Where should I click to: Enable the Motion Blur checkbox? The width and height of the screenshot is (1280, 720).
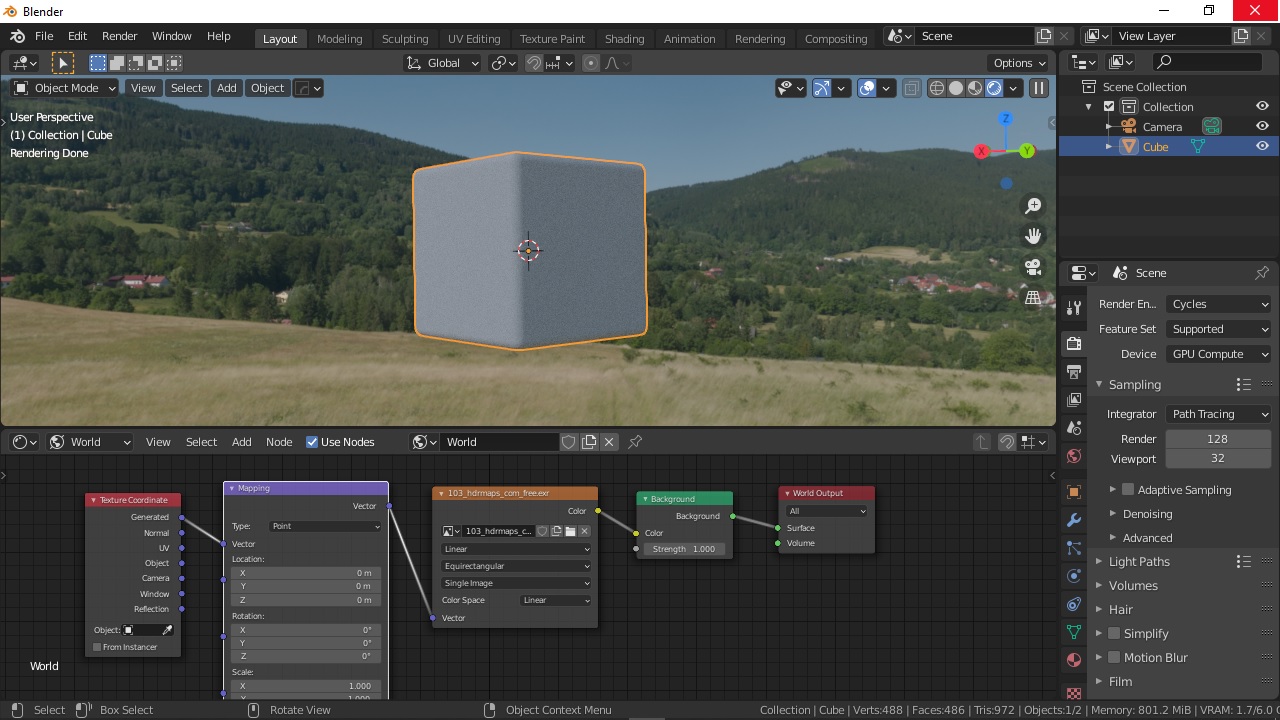point(1114,658)
